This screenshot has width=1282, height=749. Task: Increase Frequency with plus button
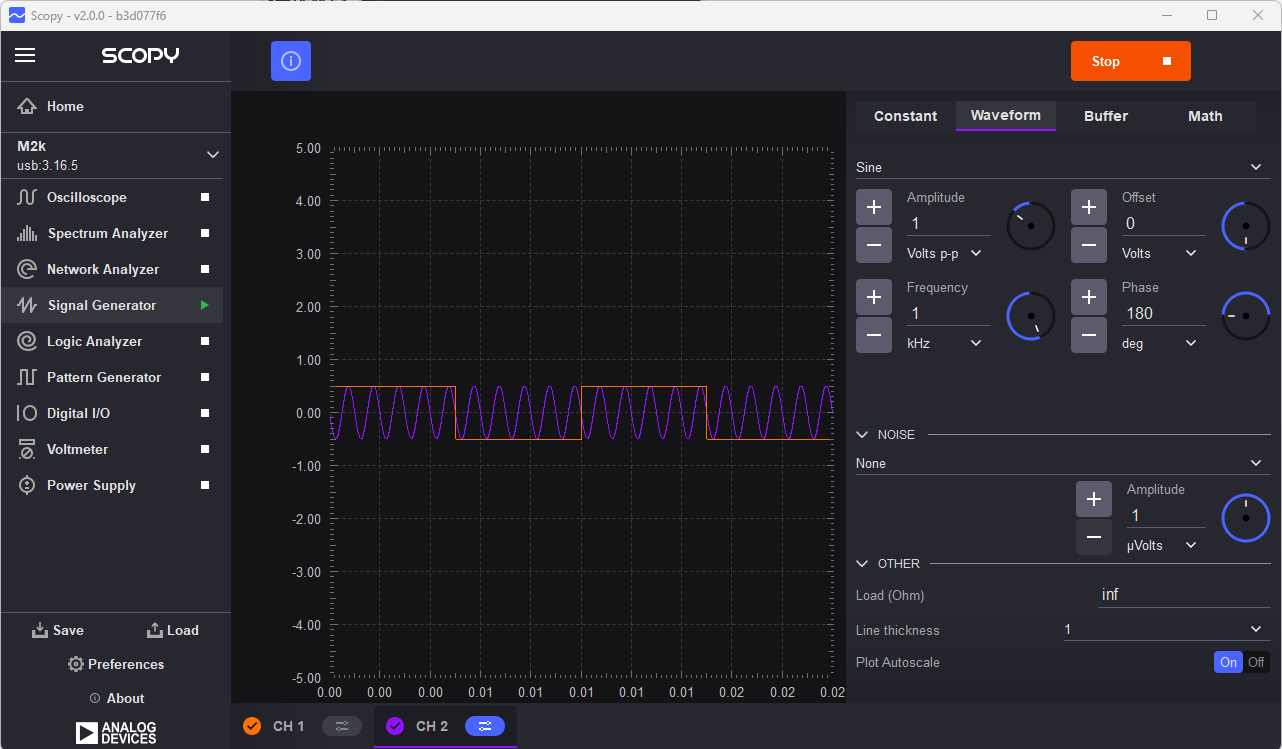coord(874,297)
